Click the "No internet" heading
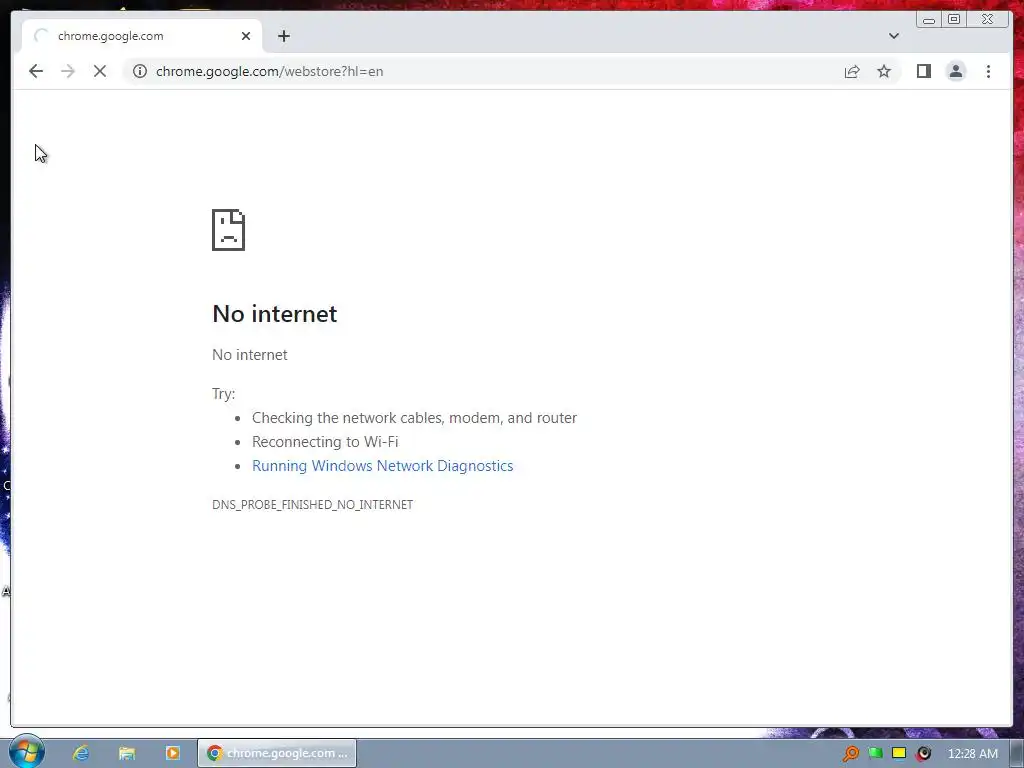 [x=274, y=314]
